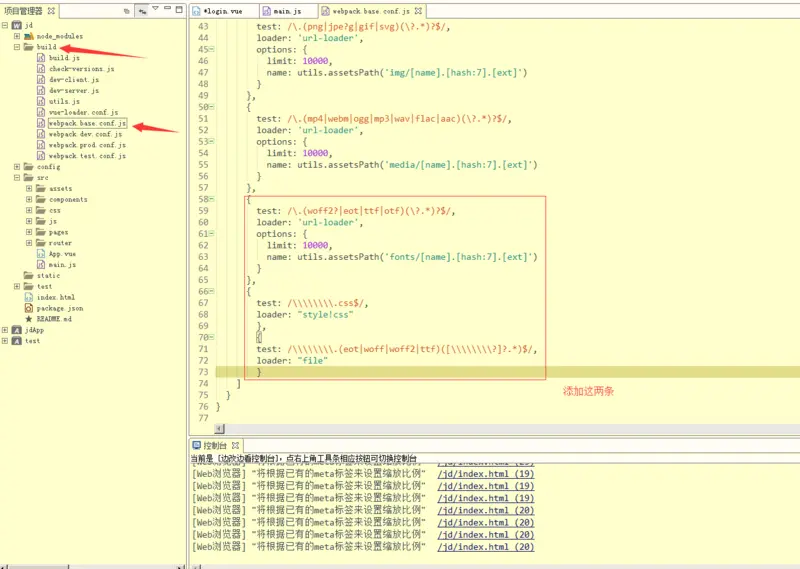Screen dimensions: 800x569
Task: Click the 控制台 console tab icon
Action: (196, 445)
